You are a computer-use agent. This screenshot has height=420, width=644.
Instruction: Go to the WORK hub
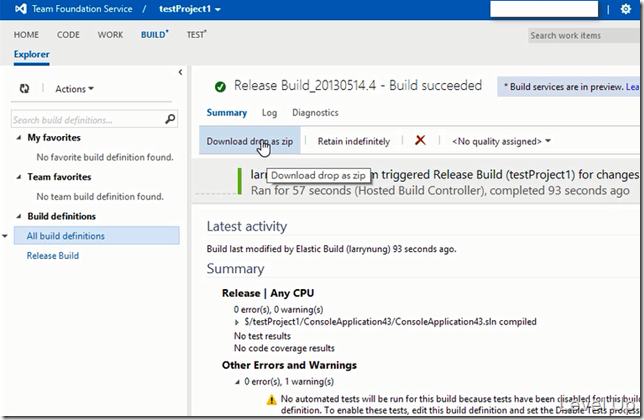[110, 35]
